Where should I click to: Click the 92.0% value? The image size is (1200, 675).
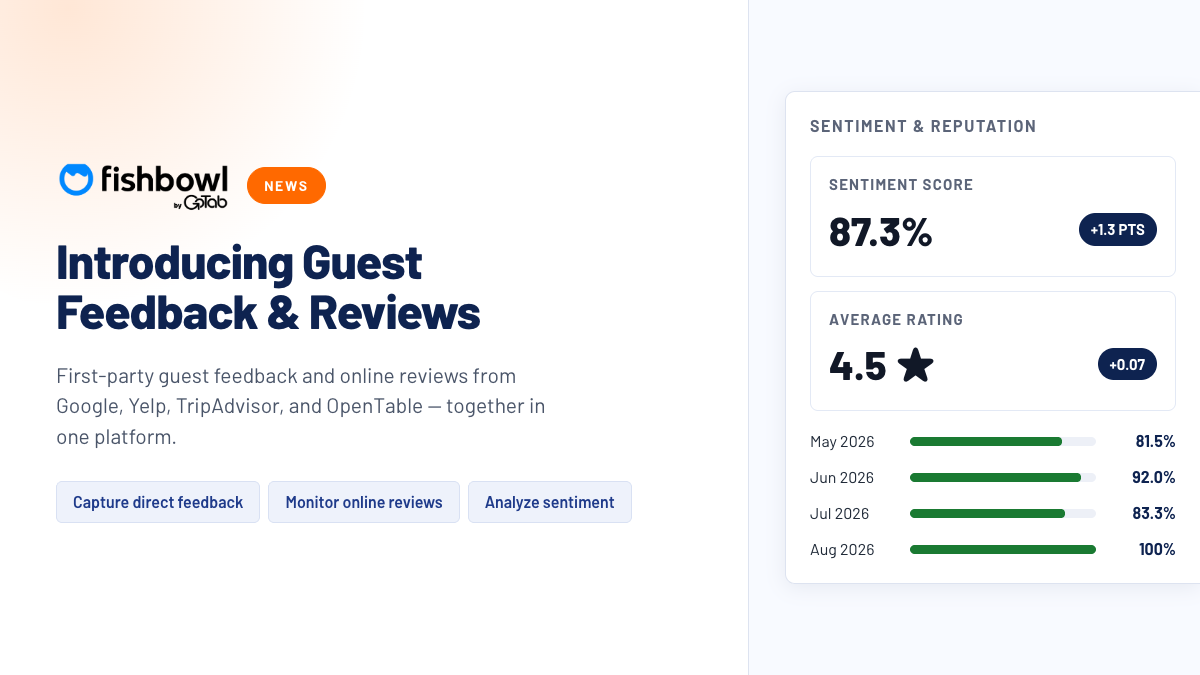coord(1154,477)
